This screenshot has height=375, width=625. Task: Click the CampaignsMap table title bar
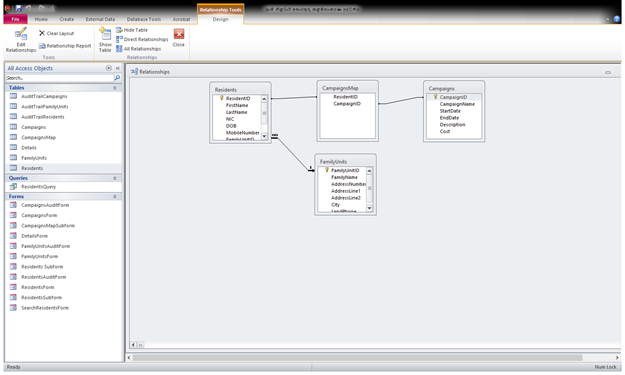coord(347,88)
